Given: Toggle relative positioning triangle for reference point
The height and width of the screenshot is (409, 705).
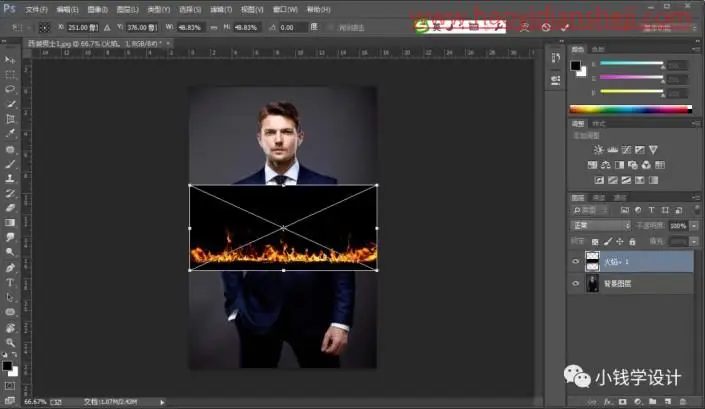Looking at the screenshot, I should (x=107, y=27).
